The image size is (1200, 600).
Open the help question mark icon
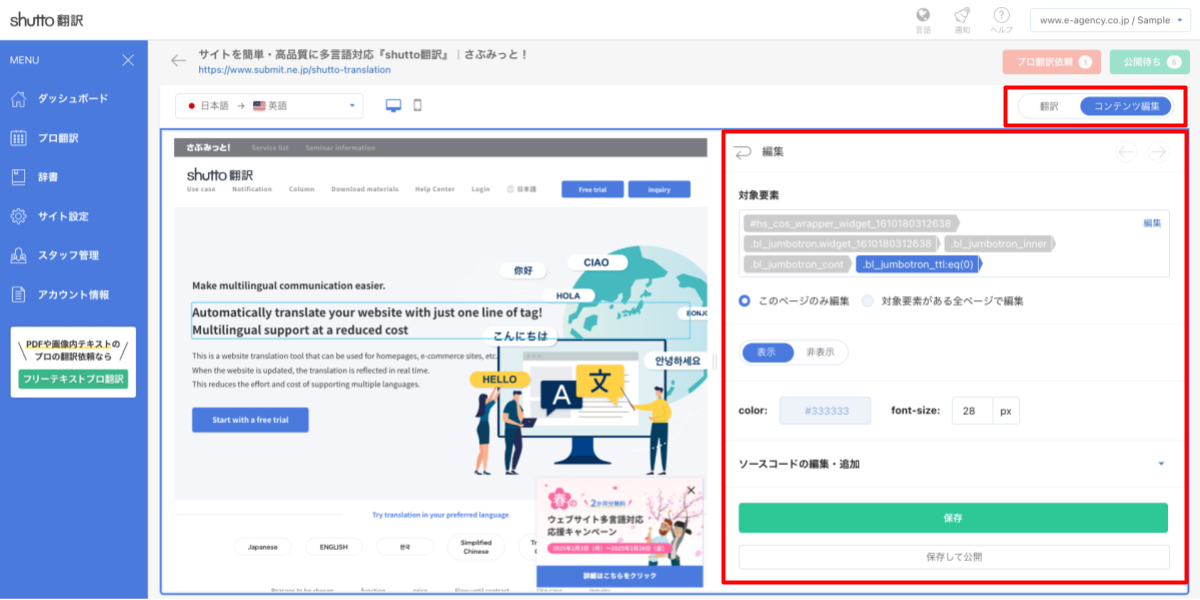1001,15
